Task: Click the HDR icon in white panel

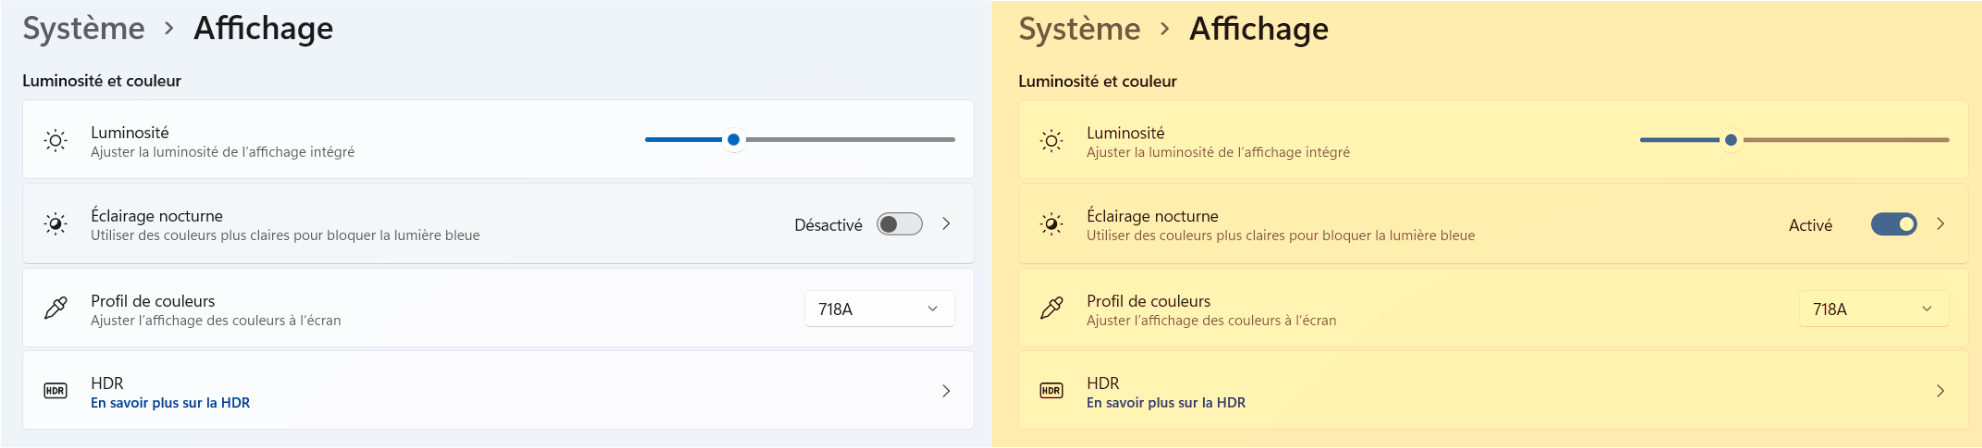Action: (56, 391)
